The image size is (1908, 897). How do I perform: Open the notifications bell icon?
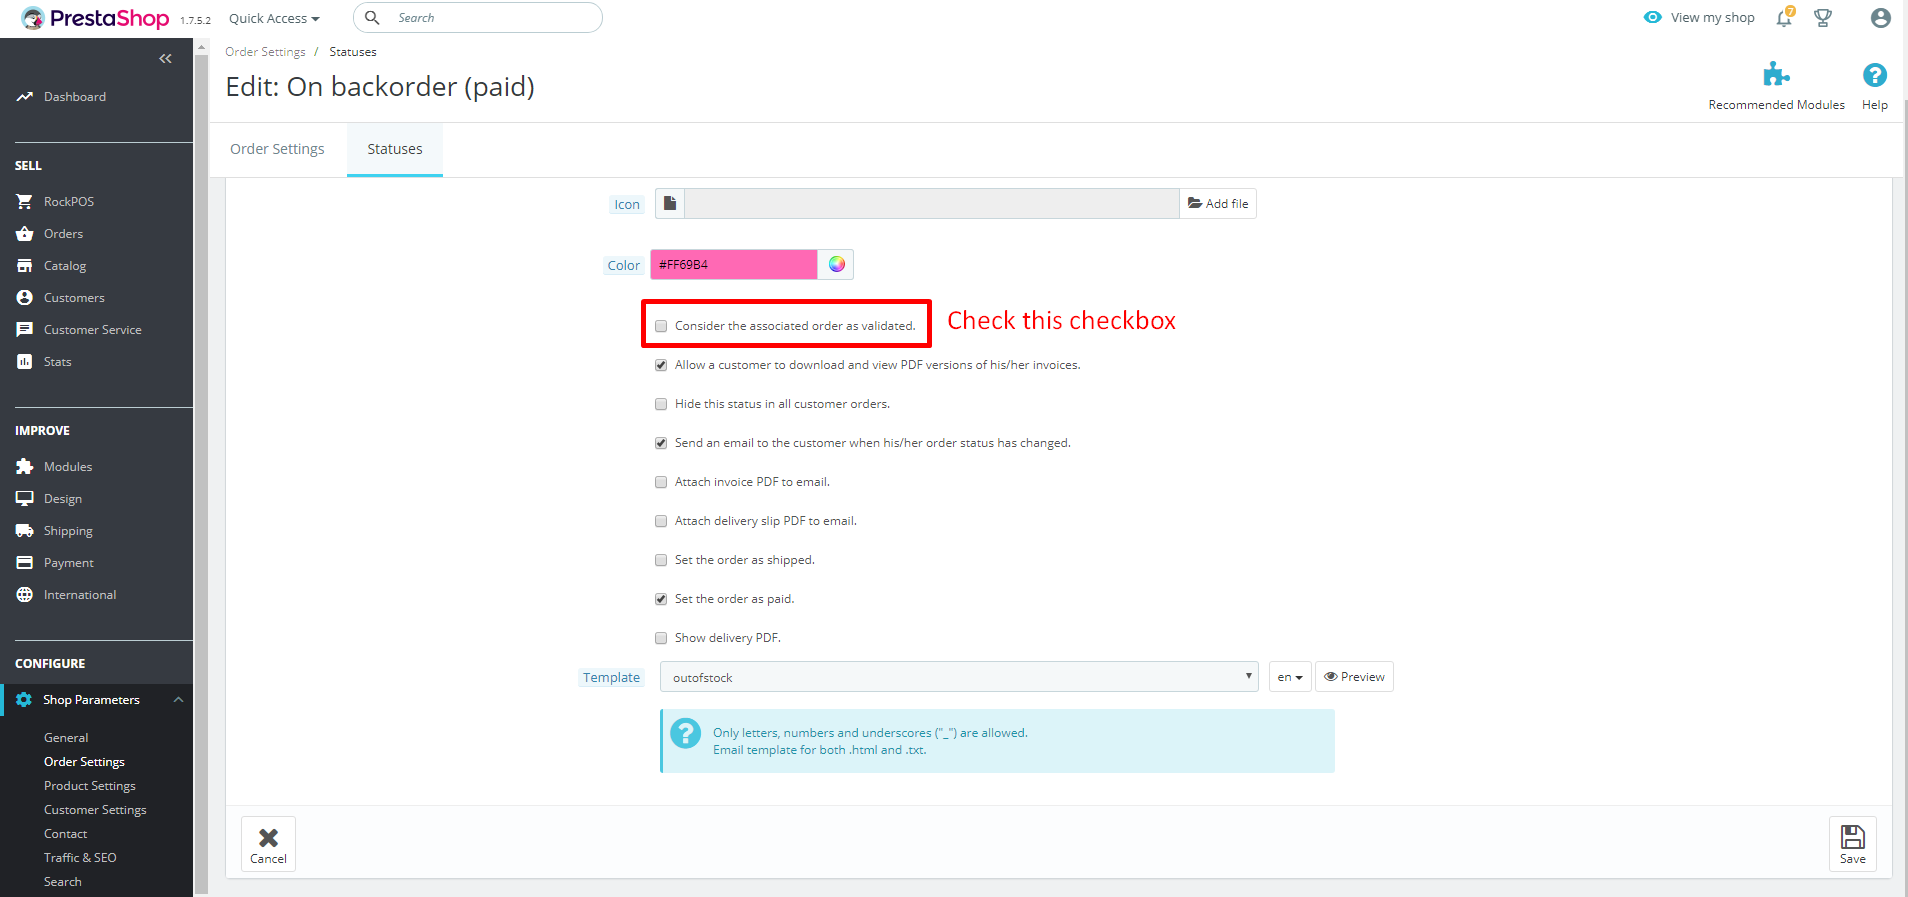(x=1784, y=18)
